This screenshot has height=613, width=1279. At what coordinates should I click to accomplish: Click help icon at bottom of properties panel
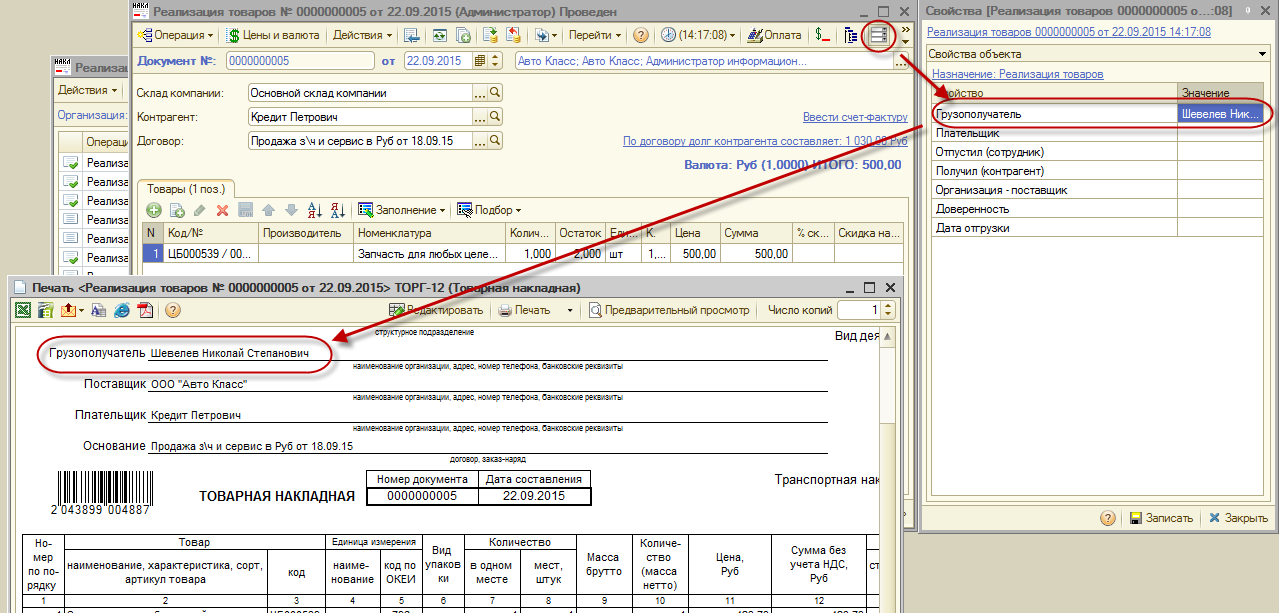(x=1108, y=518)
